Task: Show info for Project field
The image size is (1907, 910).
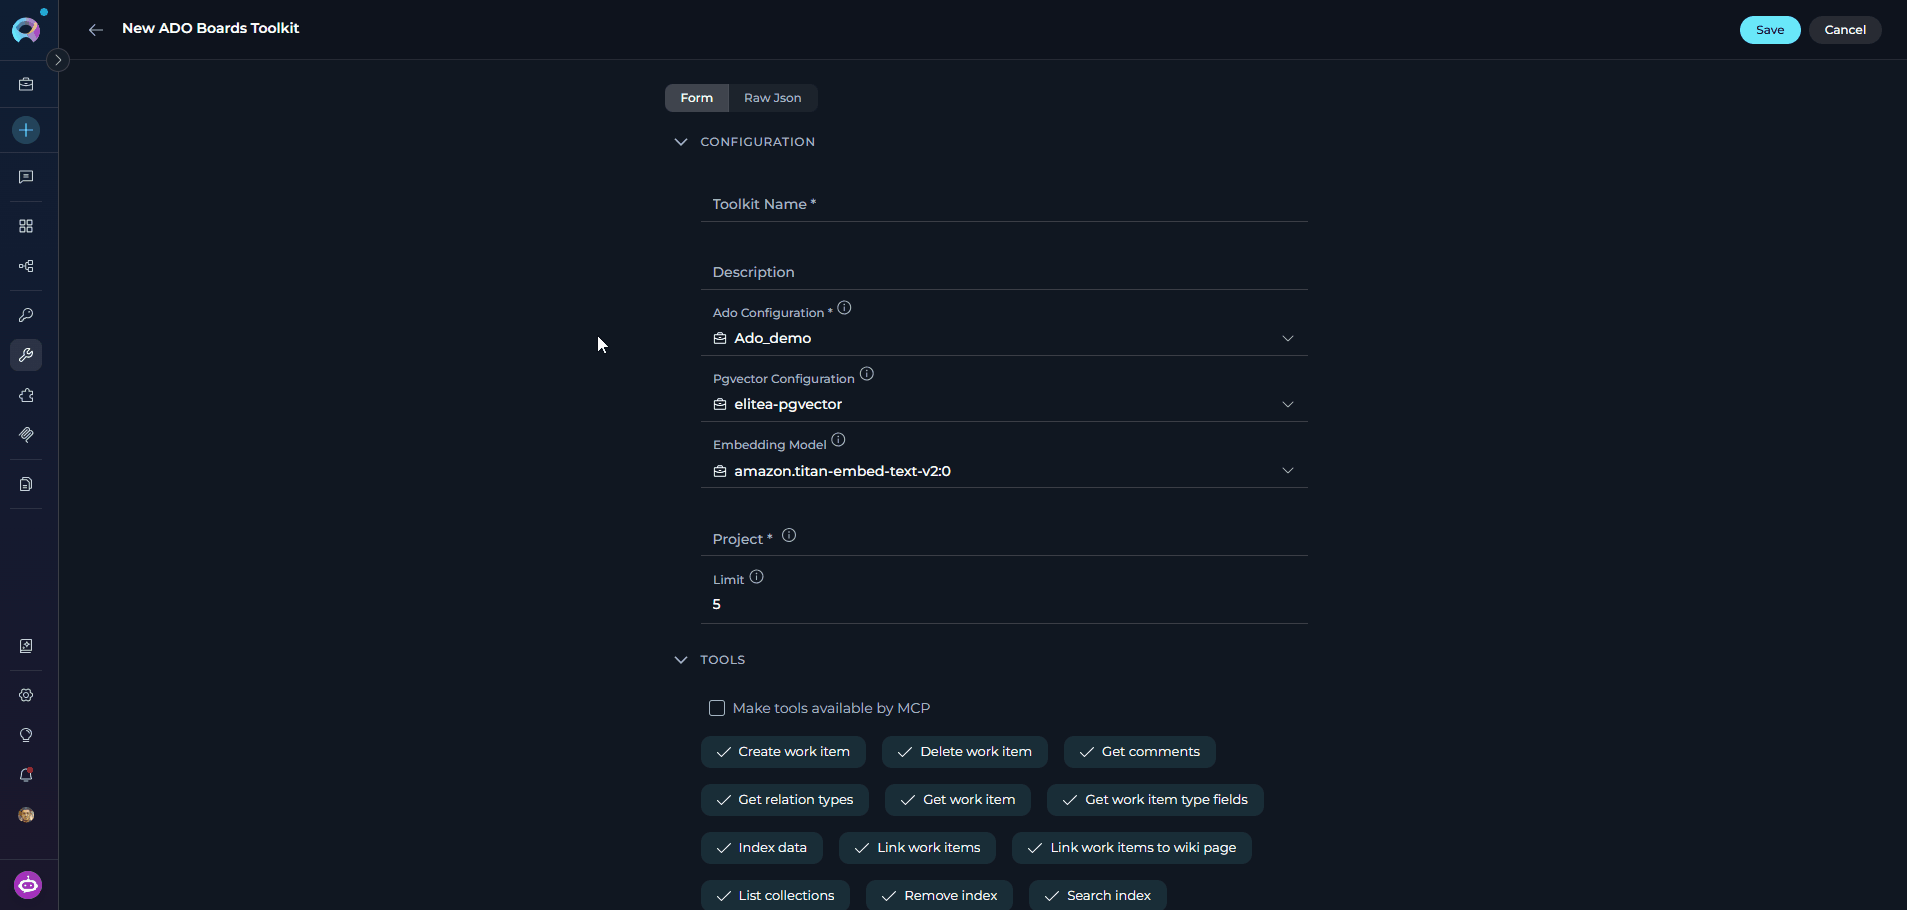Action: 789,535
